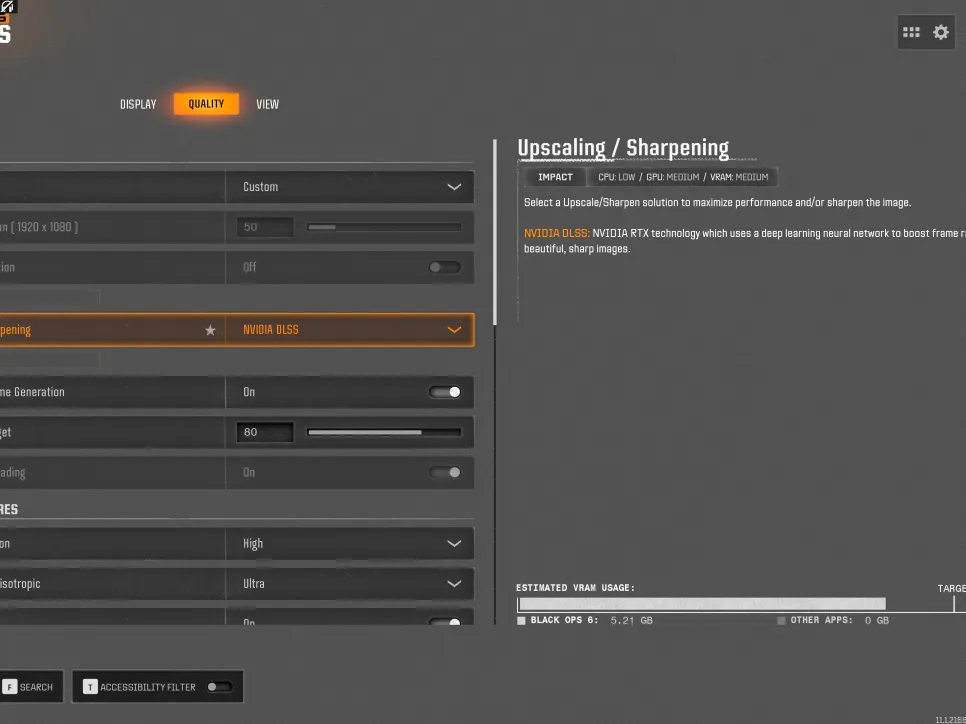Toggle Frame Generation off

click(445, 392)
